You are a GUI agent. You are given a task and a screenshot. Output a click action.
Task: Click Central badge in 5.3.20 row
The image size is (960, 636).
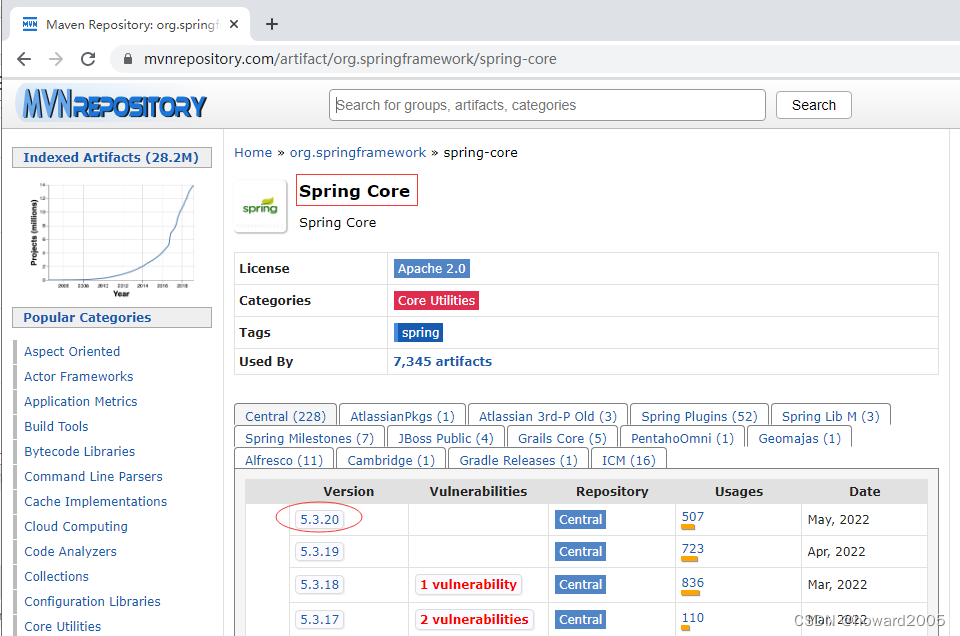580,519
